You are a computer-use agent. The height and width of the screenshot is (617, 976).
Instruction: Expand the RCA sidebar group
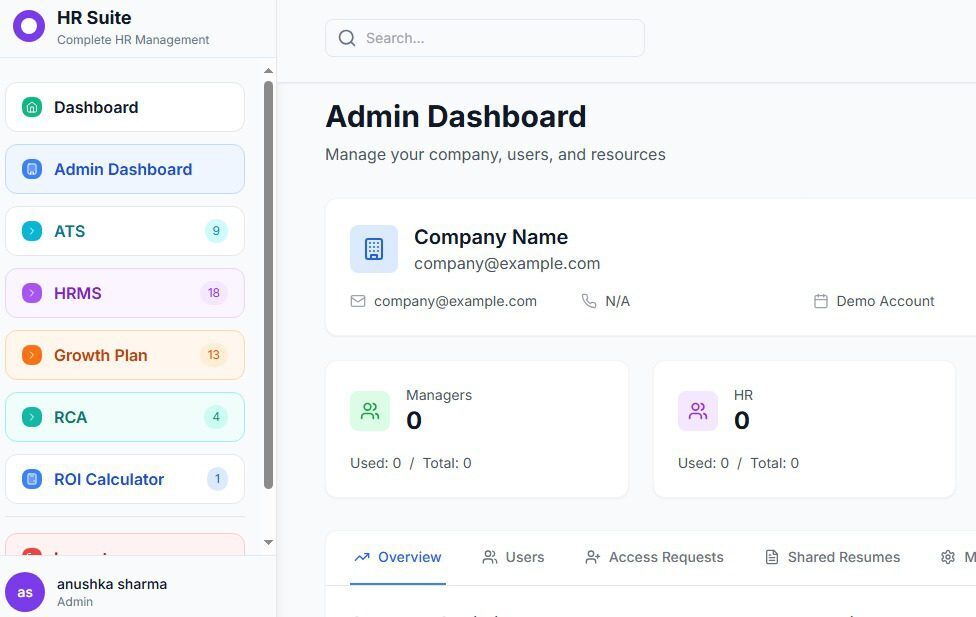(125, 417)
